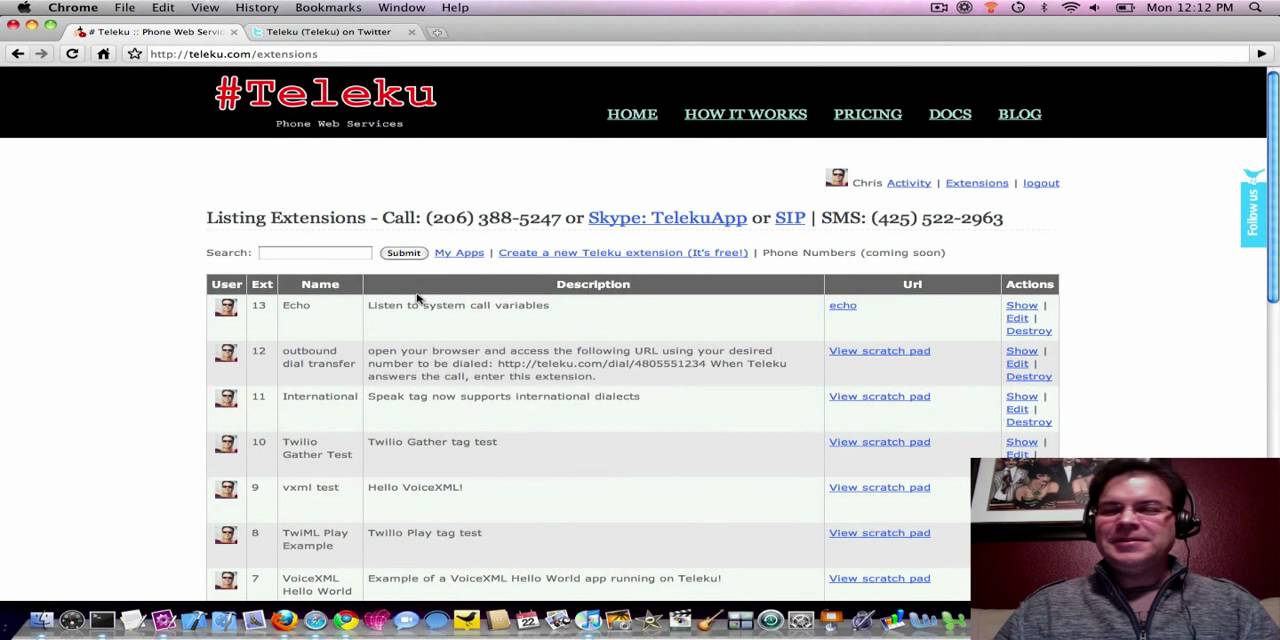Open iTunes from the dock
This screenshot has height=640, width=1280.
click(x=588, y=621)
